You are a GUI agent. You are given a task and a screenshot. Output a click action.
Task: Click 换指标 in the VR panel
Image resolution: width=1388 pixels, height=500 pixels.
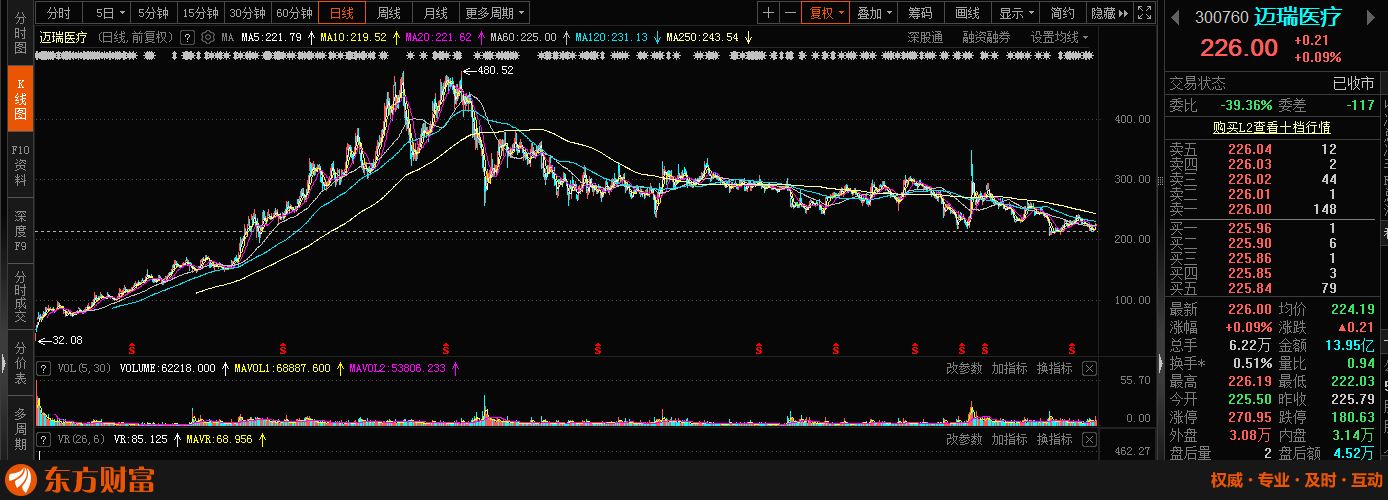click(1054, 439)
